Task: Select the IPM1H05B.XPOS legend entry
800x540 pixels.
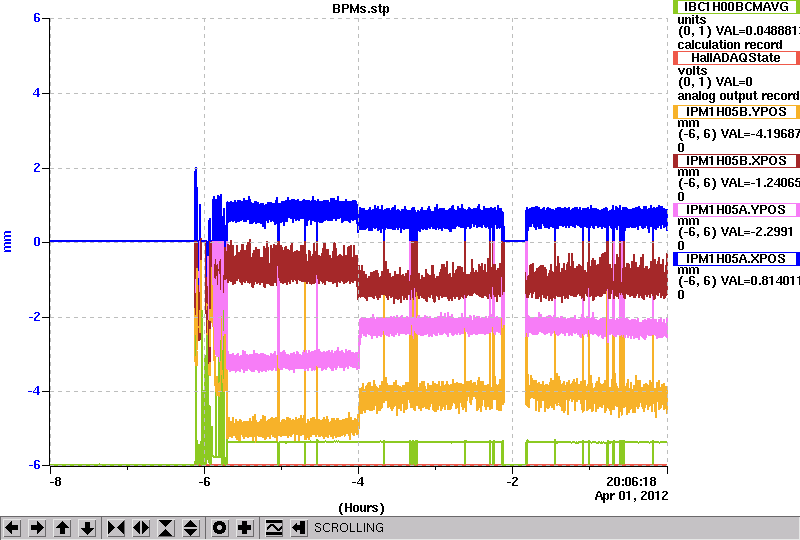Action: tap(736, 161)
